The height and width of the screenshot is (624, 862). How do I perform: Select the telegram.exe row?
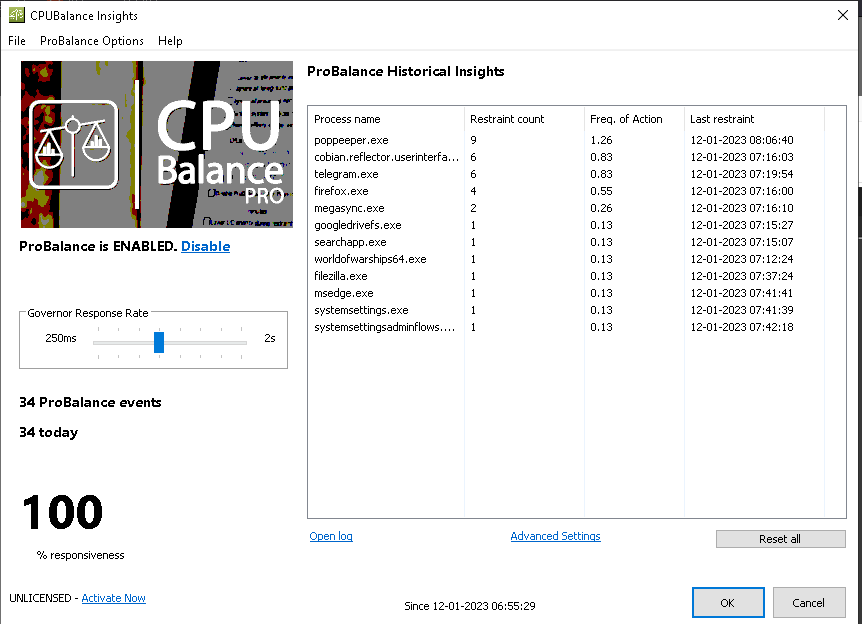(x=566, y=174)
